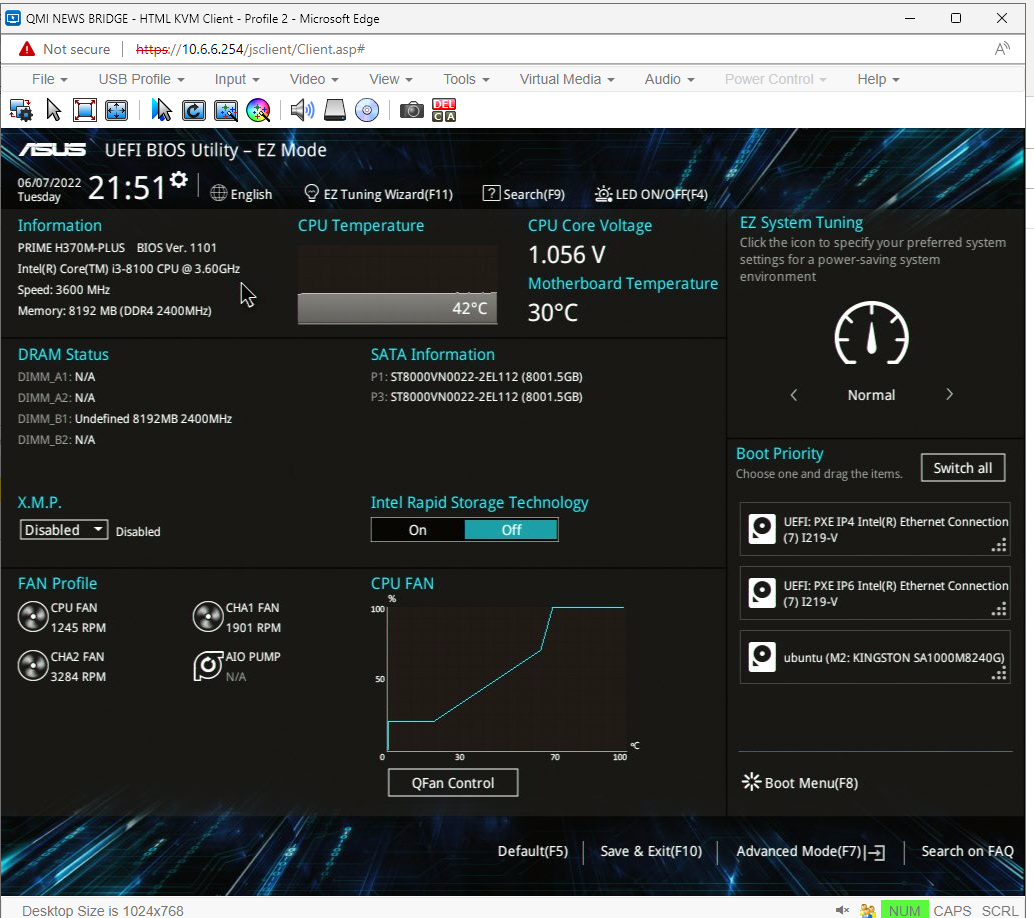
Task: Toggle Intel Rapid Storage Technology to On
Action: (x=417, y=529)
